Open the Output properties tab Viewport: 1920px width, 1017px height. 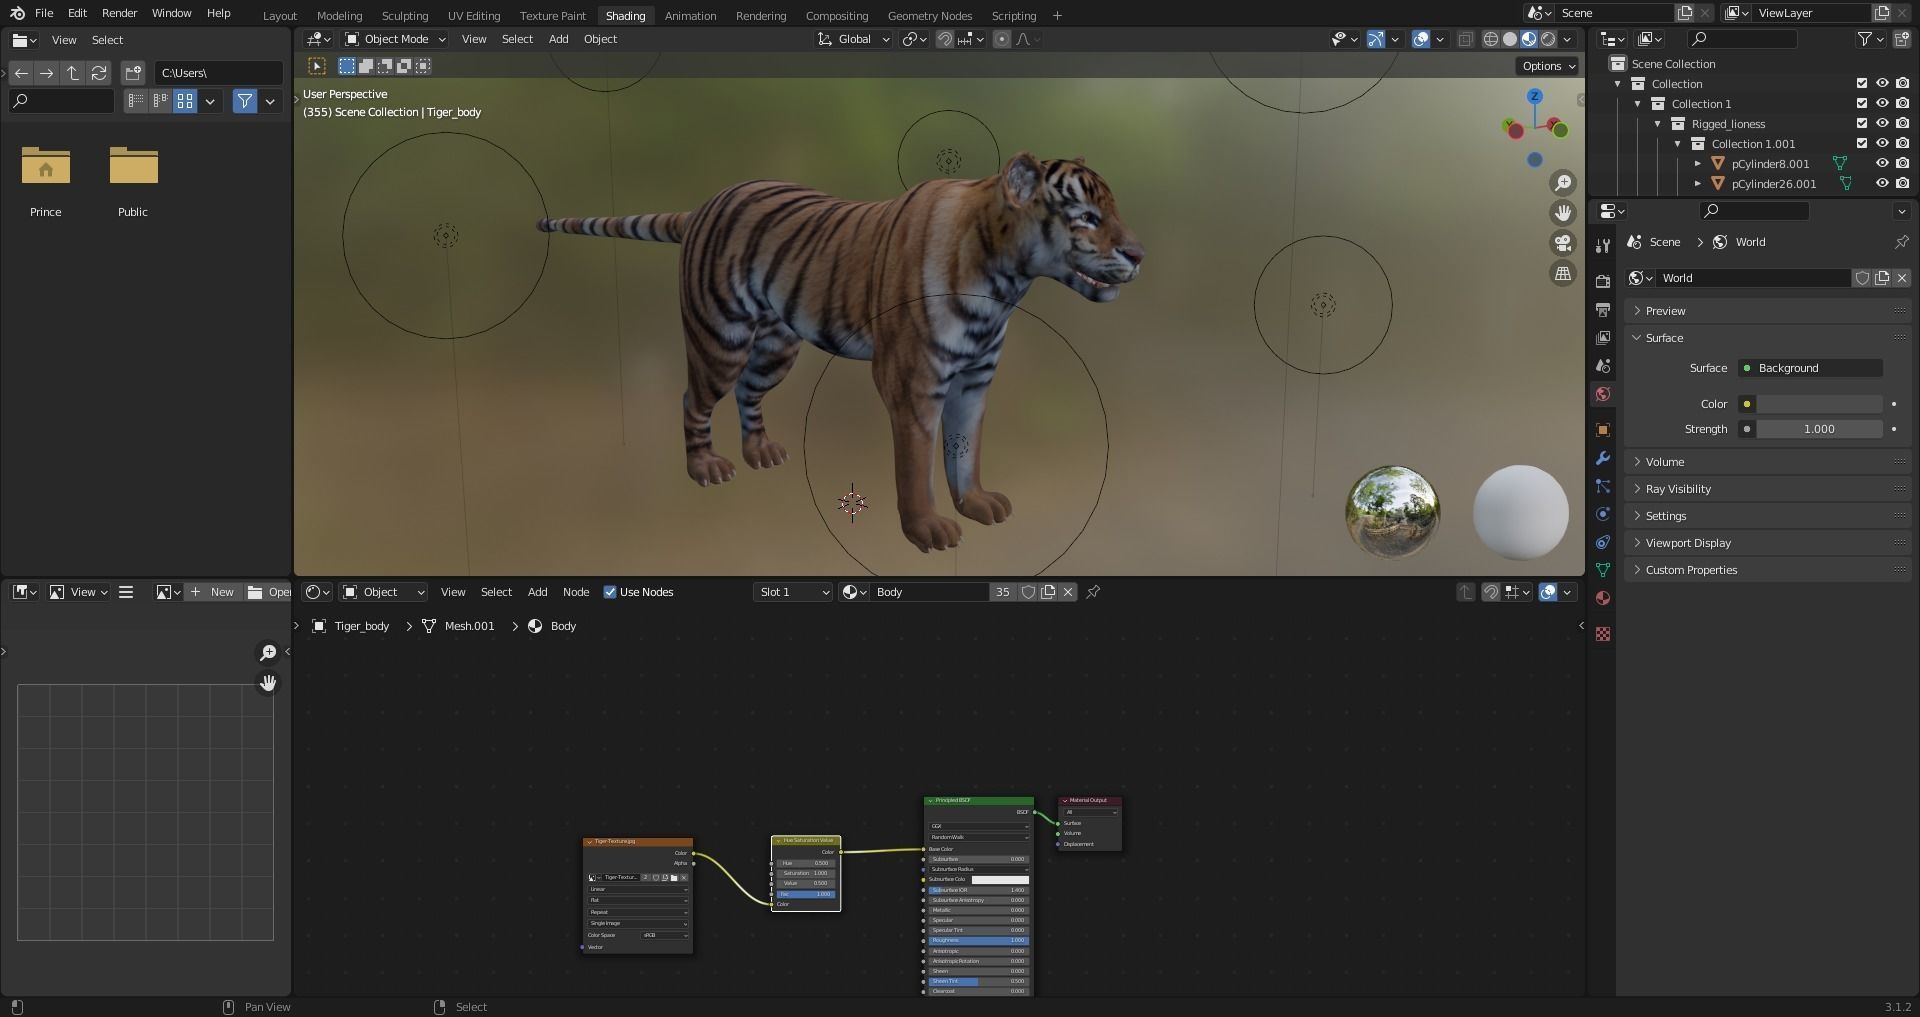pyautogui.click(x=1603, y=310)
